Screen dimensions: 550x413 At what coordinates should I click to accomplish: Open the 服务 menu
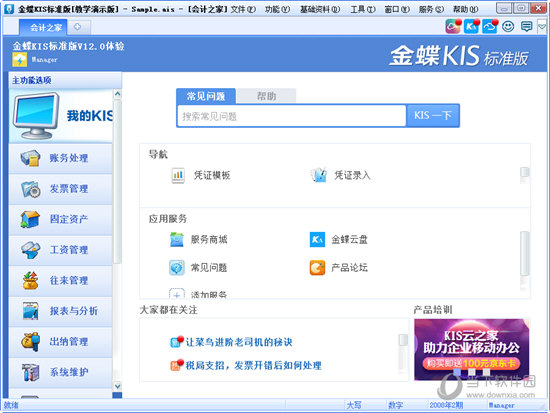431,9
